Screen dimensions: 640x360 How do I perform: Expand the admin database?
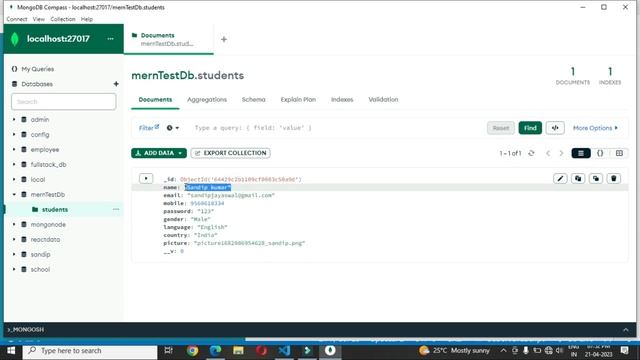click(14, 120)
